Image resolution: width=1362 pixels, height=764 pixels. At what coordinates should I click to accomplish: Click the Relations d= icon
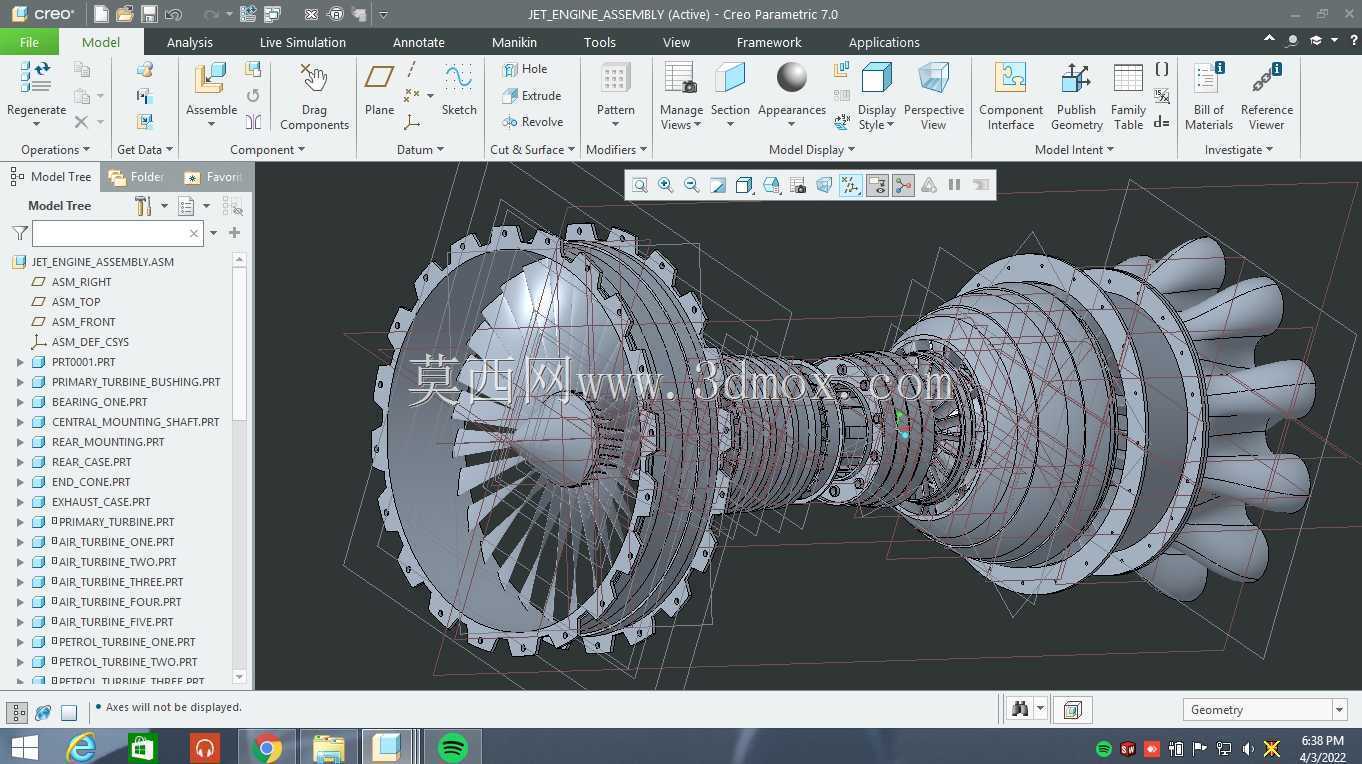click(x=1161, y=122)
